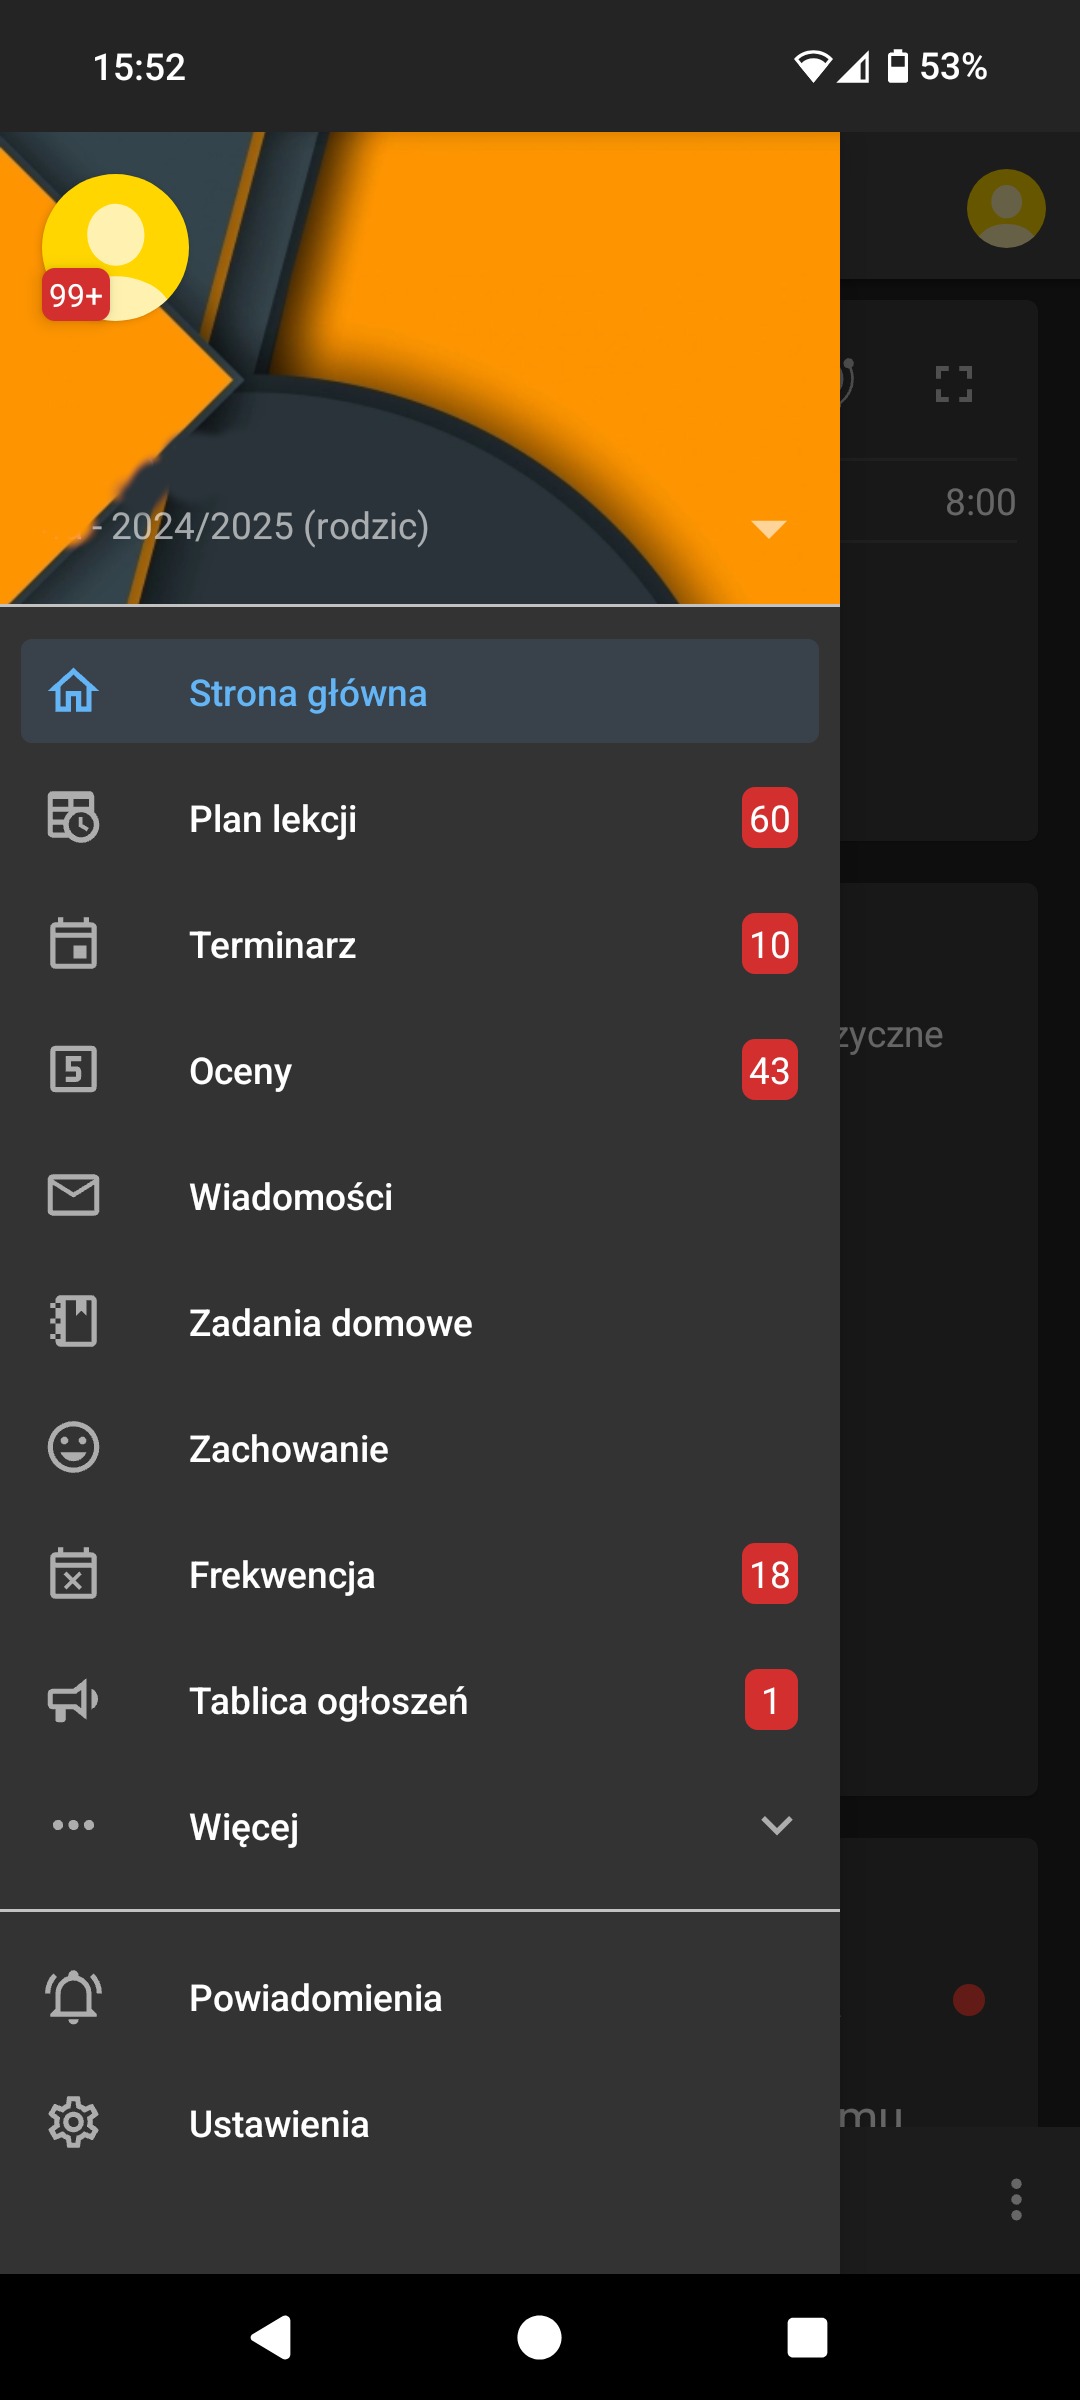Viewport: 1080px width, 2400px height.
Task: Expand the Więcej chevron
Action: click(x=776, y=1826)
